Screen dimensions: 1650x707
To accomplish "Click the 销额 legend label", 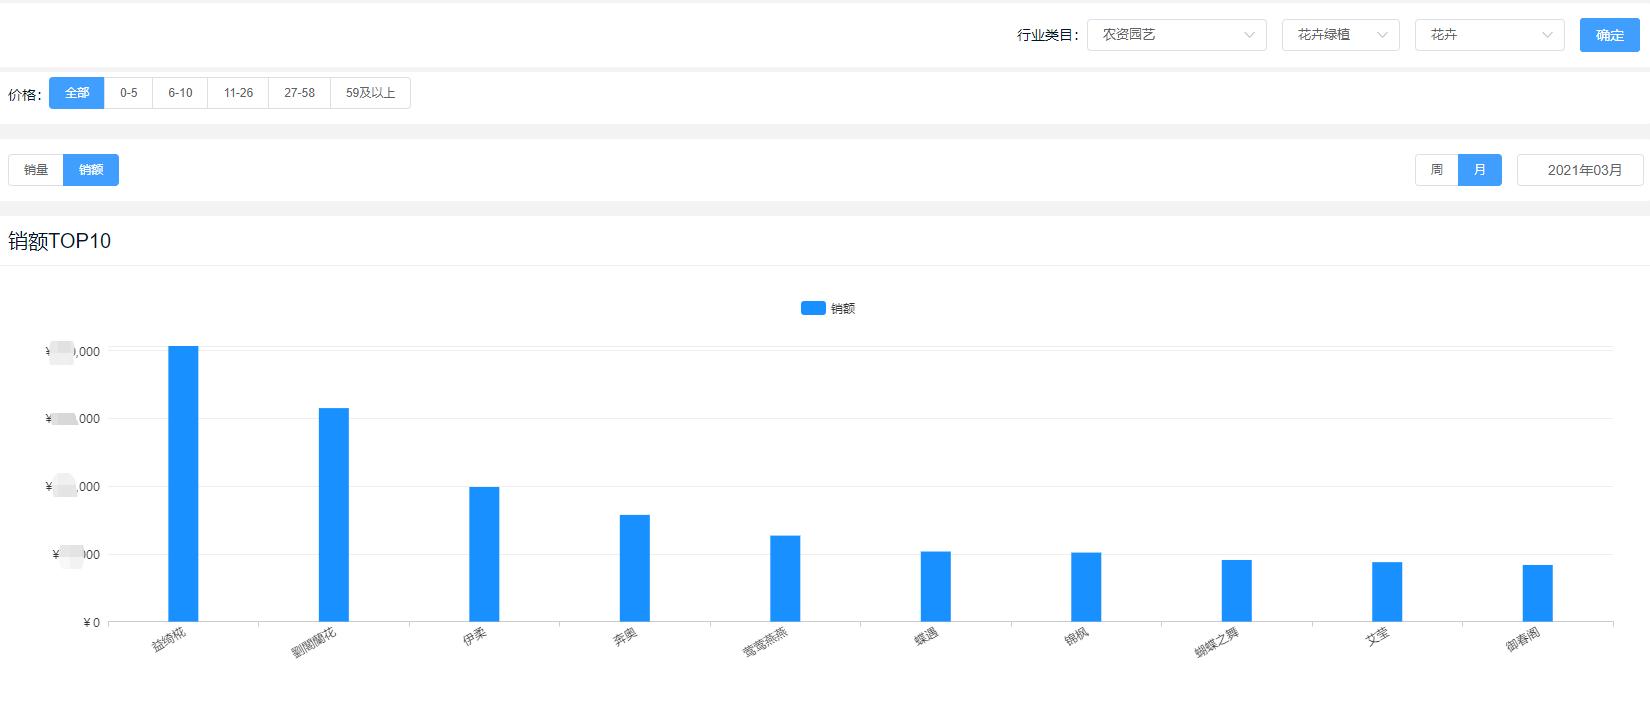I will tap(843, 308).
